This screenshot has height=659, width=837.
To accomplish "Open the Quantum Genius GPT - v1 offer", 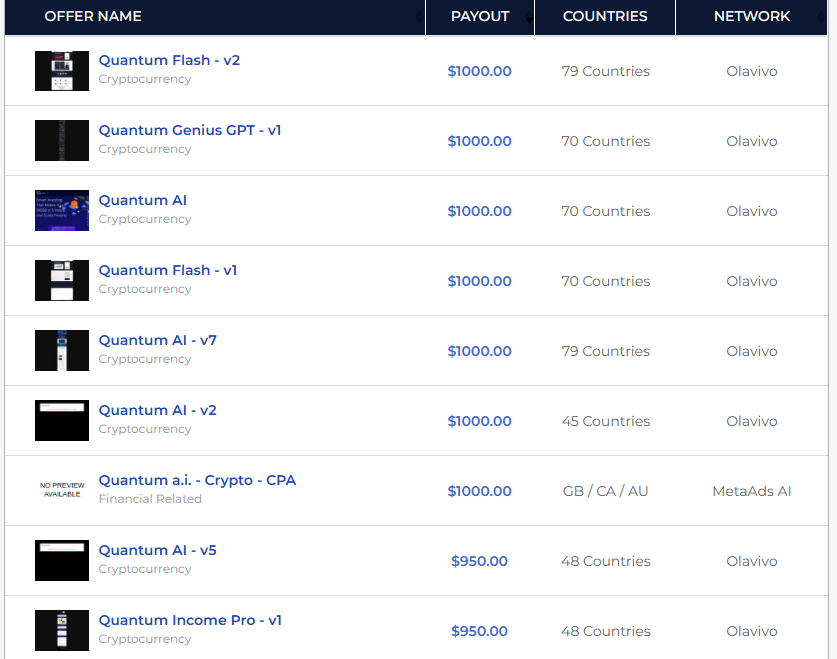I will point(189,130).
